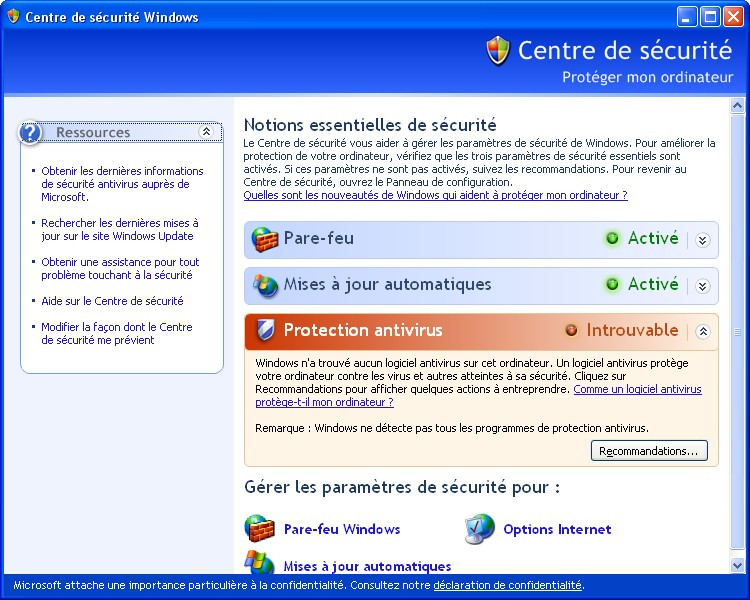Expand the Mises à jour automatiques section chevron
The image size is (750, 600).
(x=702, y=286)
